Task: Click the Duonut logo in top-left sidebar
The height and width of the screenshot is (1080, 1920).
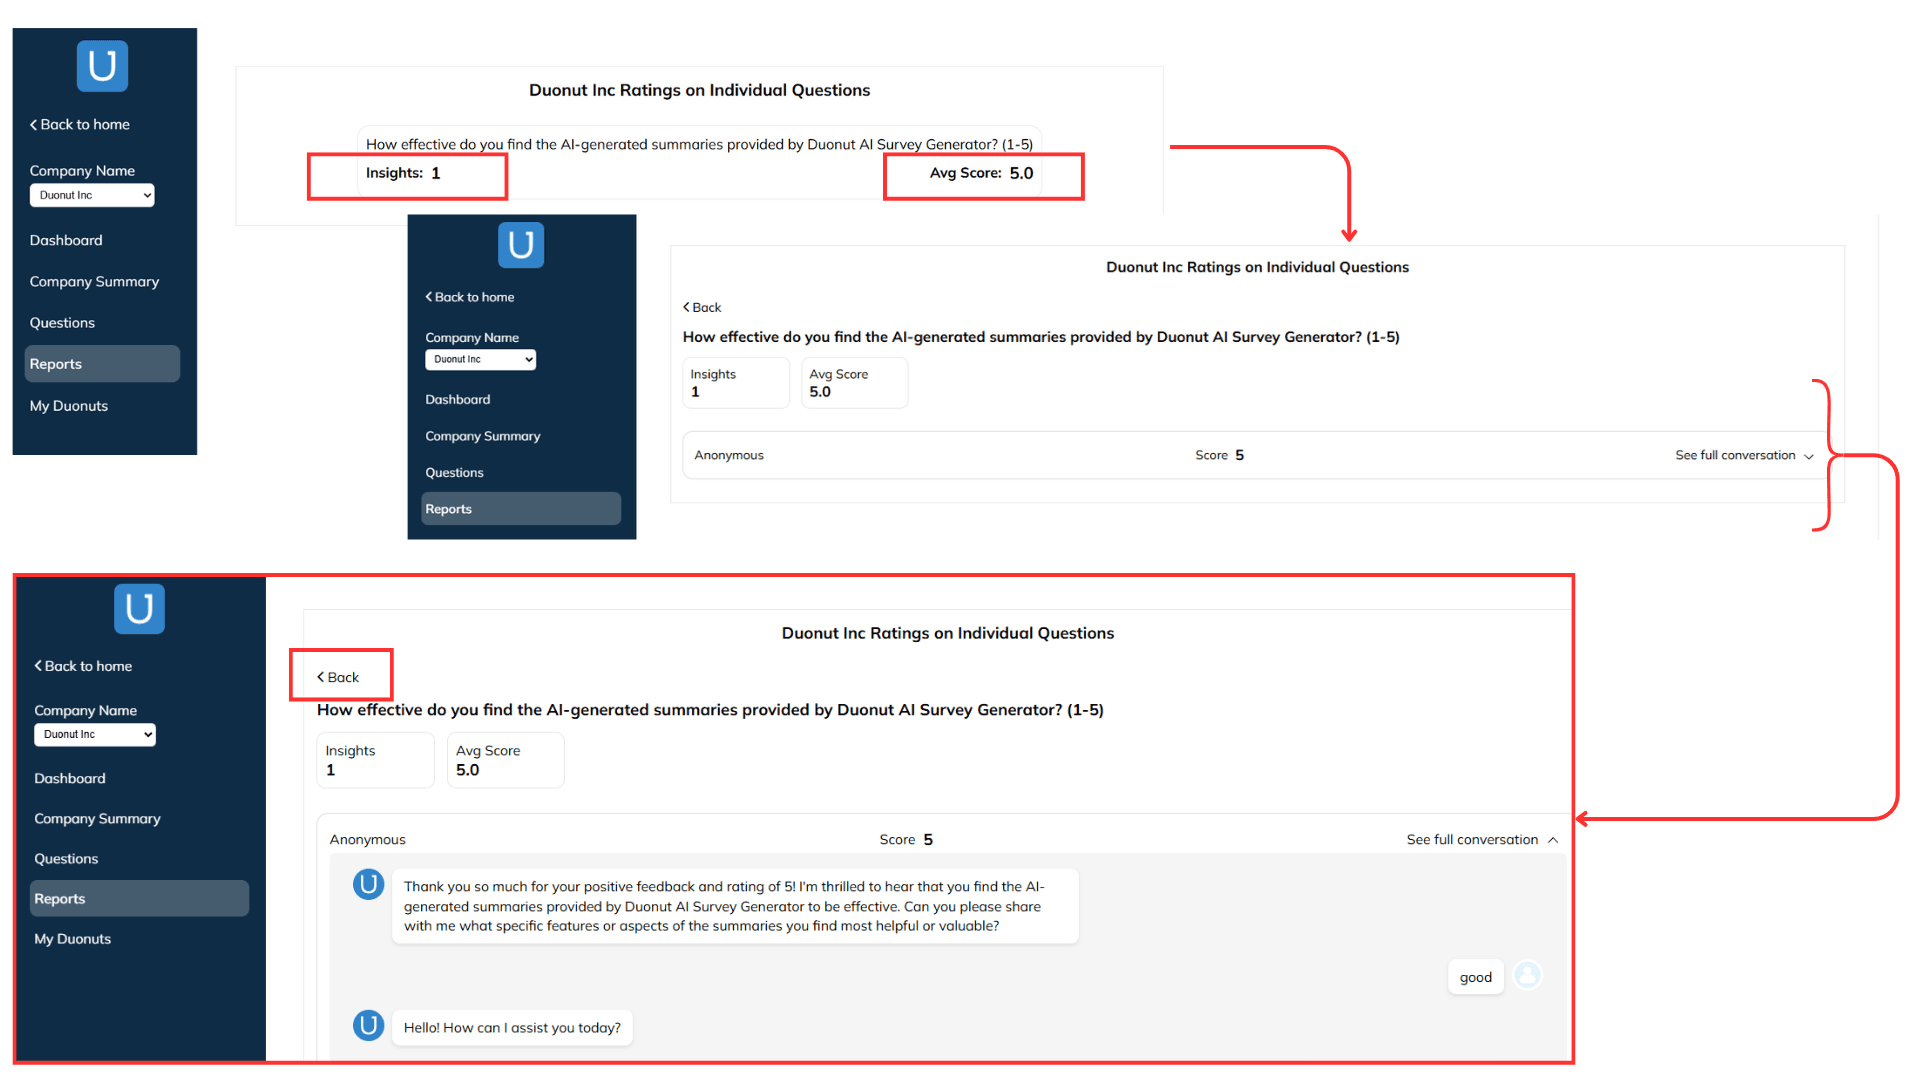Action: click(x=102, y=66)
